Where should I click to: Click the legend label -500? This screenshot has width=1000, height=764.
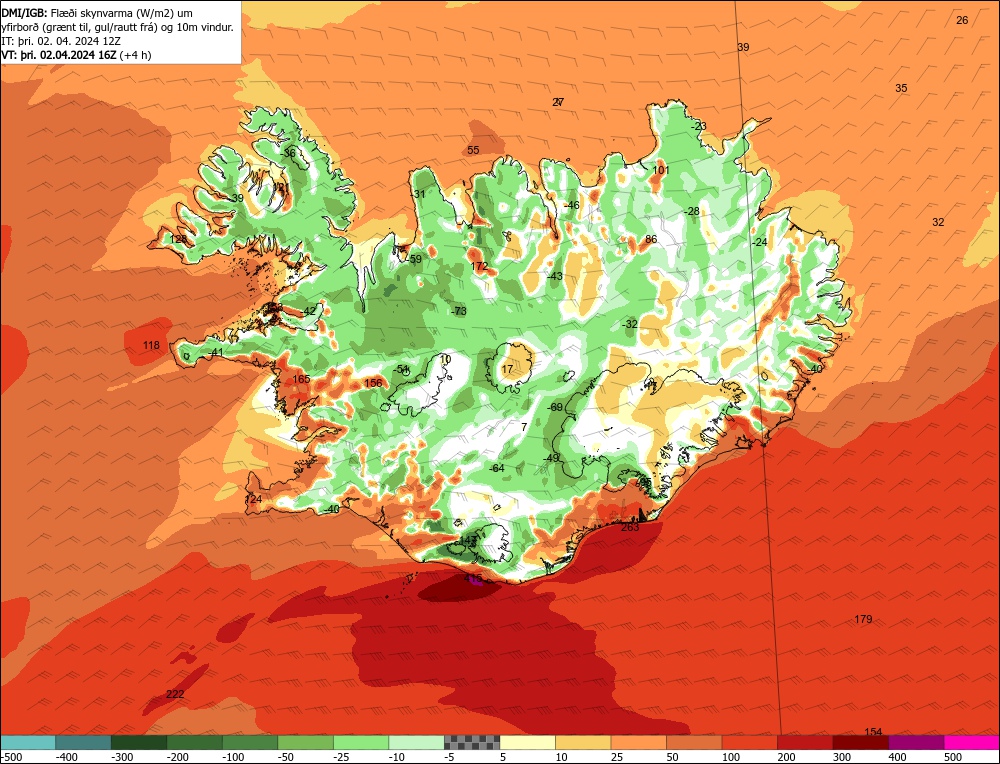tap(12, 757)
